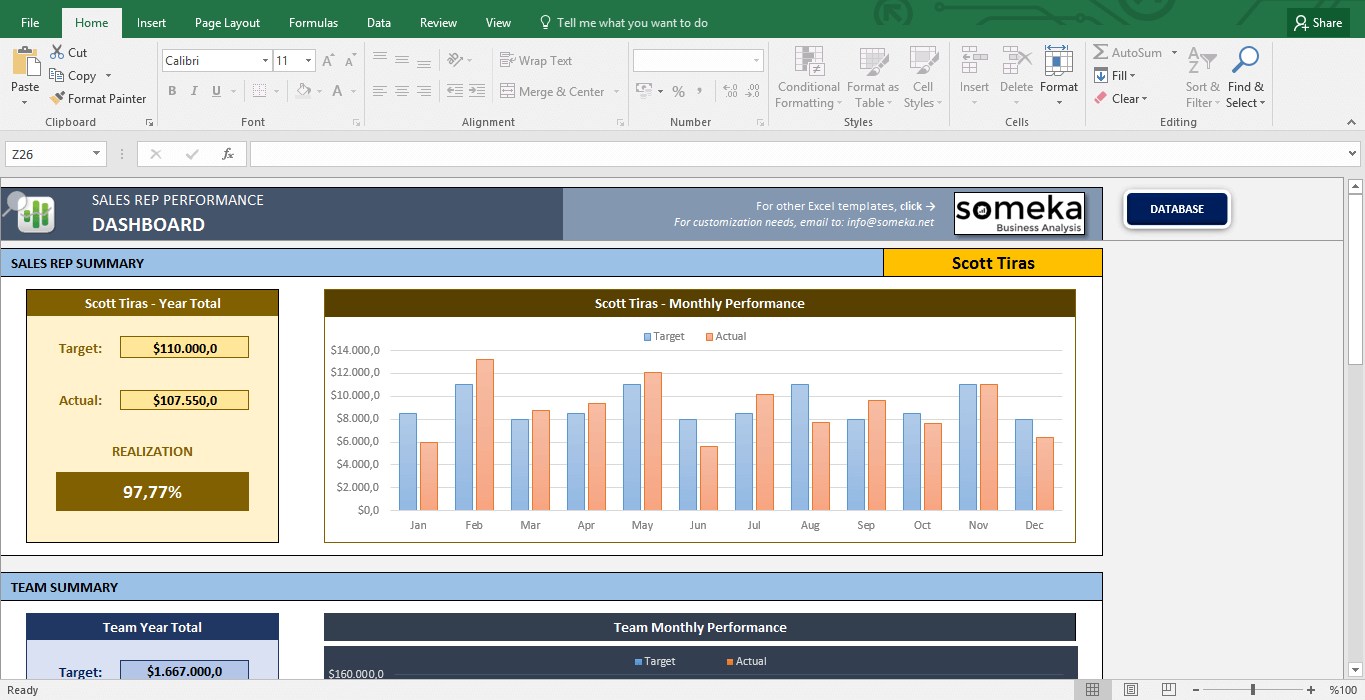This screenshot has width=1365, height=700.
Task: Open the font size dropdown
Action: pyautogui.click(x=308, y=61)
